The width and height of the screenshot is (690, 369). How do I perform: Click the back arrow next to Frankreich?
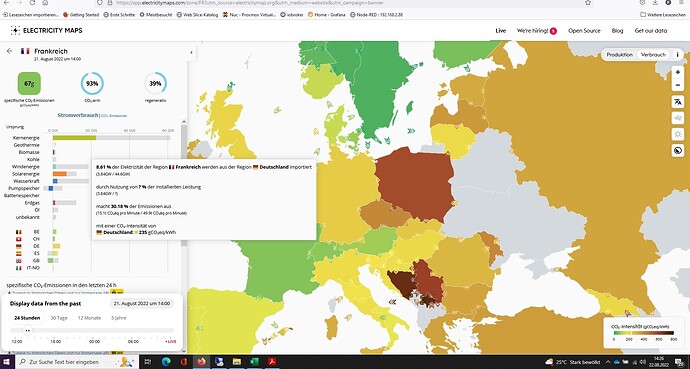[x=9, y=51]
